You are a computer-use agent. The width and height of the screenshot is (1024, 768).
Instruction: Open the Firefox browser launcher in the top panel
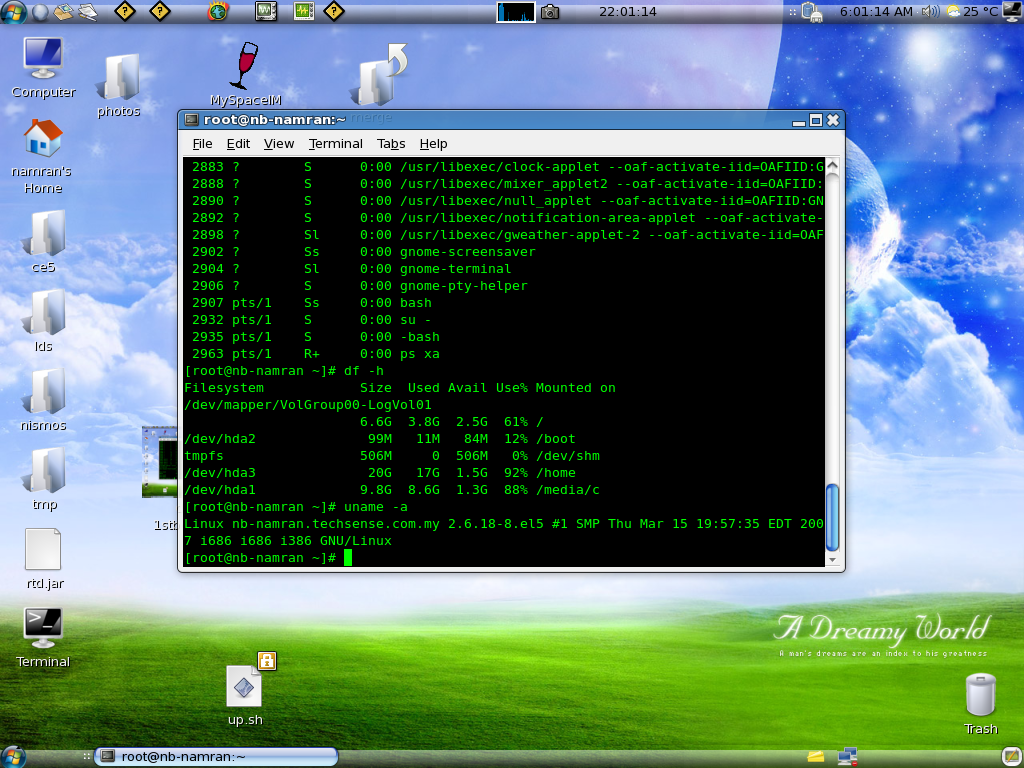pyautogui.click(x=218, y=12)
